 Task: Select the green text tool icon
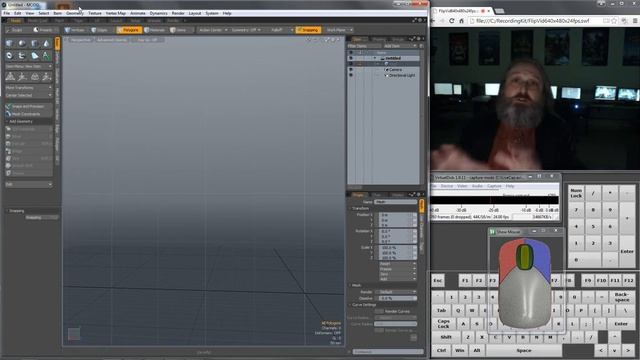tap(47, 56)
